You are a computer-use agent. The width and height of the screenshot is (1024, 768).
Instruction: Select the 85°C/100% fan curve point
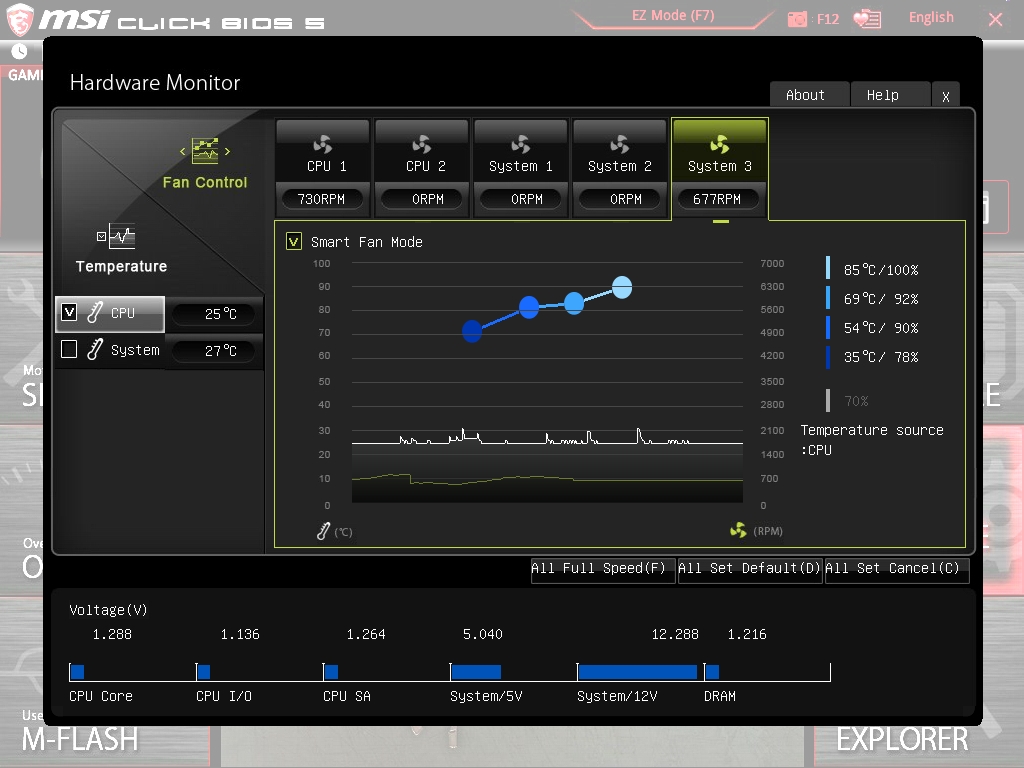[622, 288]
